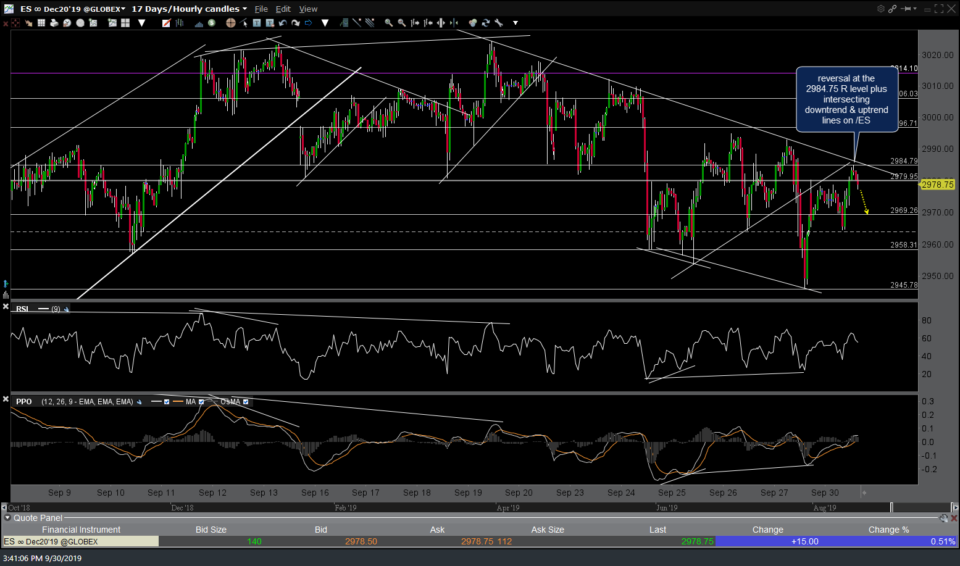Select the red pencil drawing tool
This screenshot has width=960, height=566.
tap(166, 23)
